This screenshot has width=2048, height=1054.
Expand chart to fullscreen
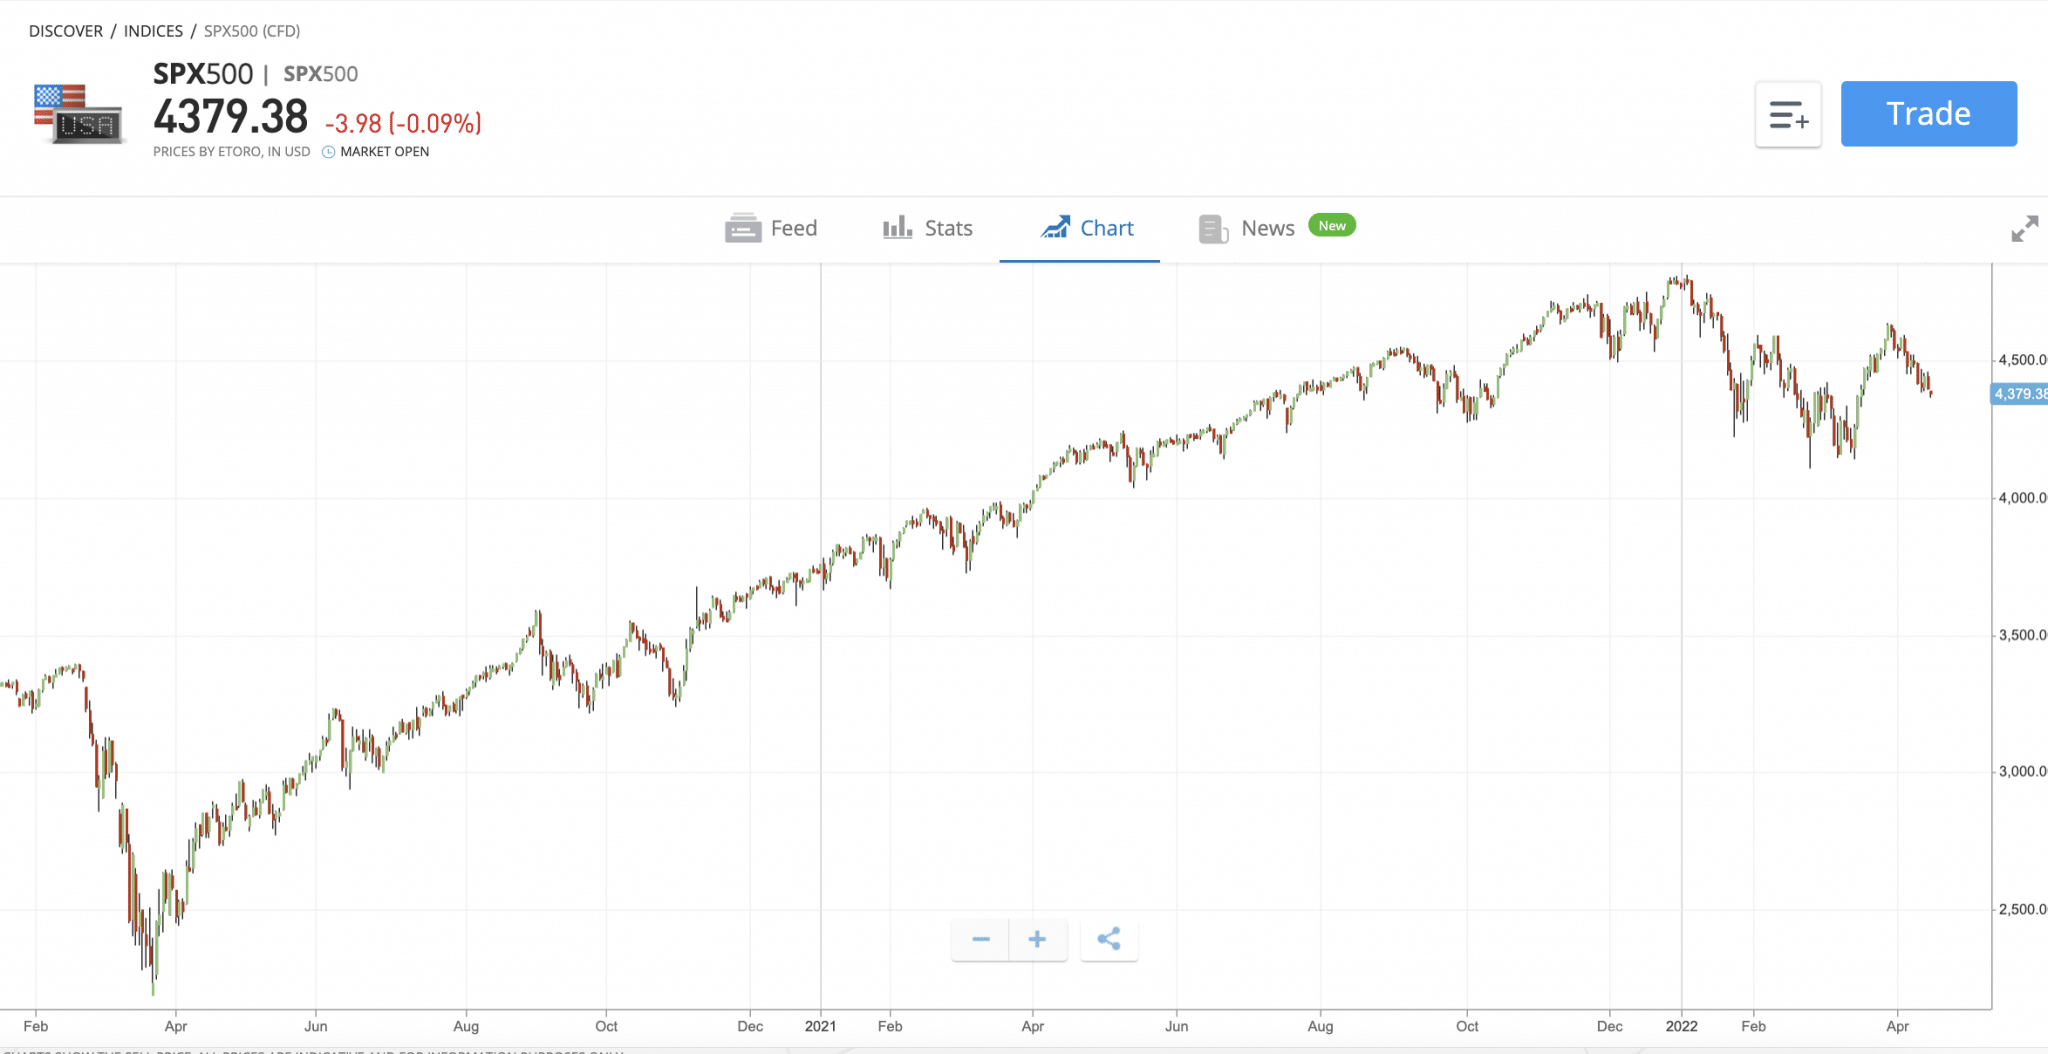click(x=2024, y=229)
